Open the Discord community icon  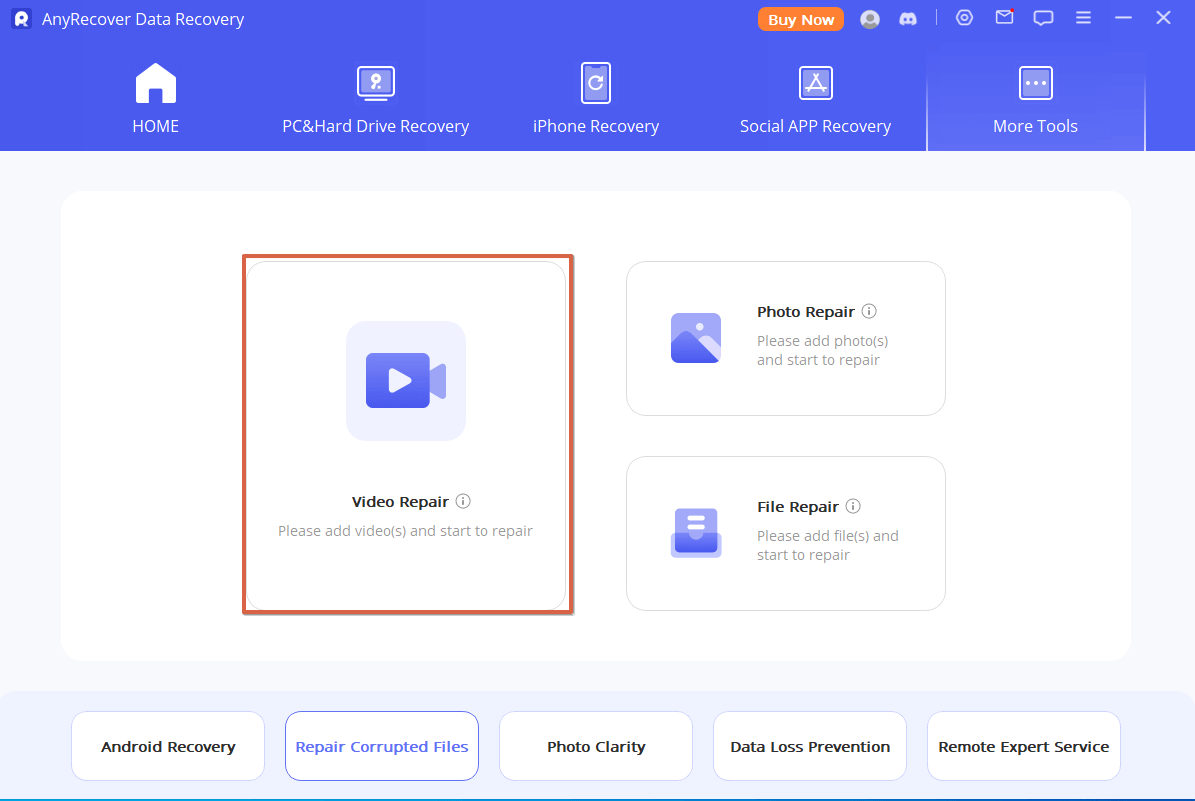coord(908,19)
